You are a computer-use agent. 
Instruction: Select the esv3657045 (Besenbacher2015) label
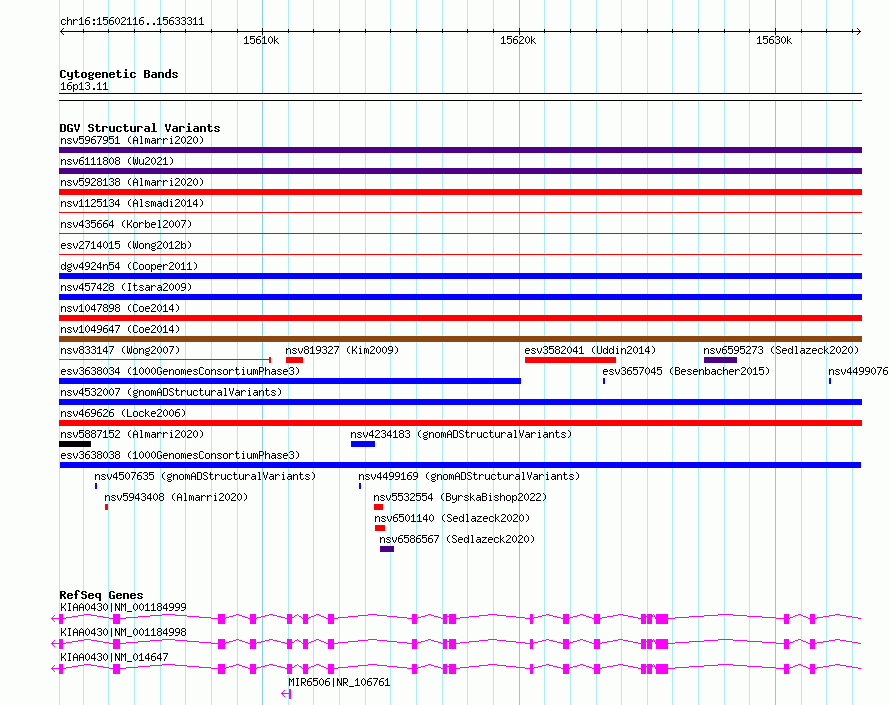[686, 371]
